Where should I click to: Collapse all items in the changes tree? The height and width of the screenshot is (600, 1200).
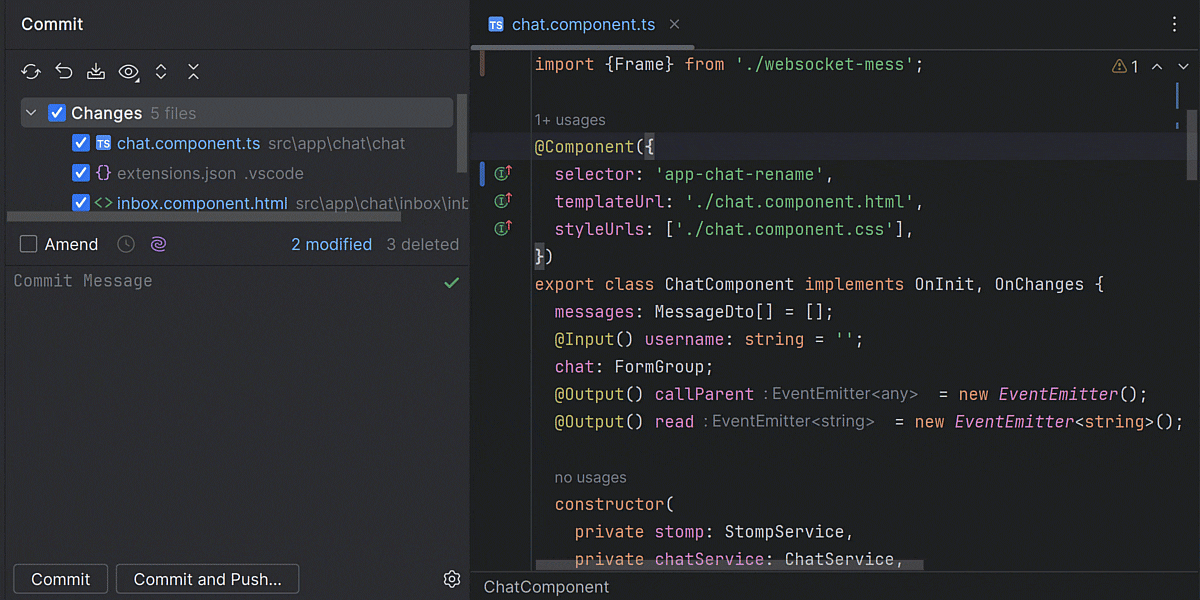point(193,71)
